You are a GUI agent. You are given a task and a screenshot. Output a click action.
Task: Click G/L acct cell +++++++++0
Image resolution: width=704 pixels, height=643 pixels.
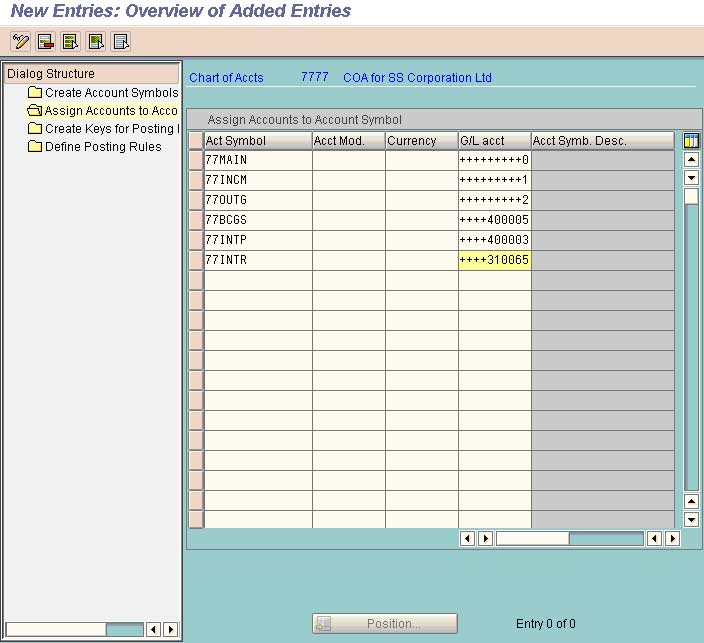pos(494,160)
